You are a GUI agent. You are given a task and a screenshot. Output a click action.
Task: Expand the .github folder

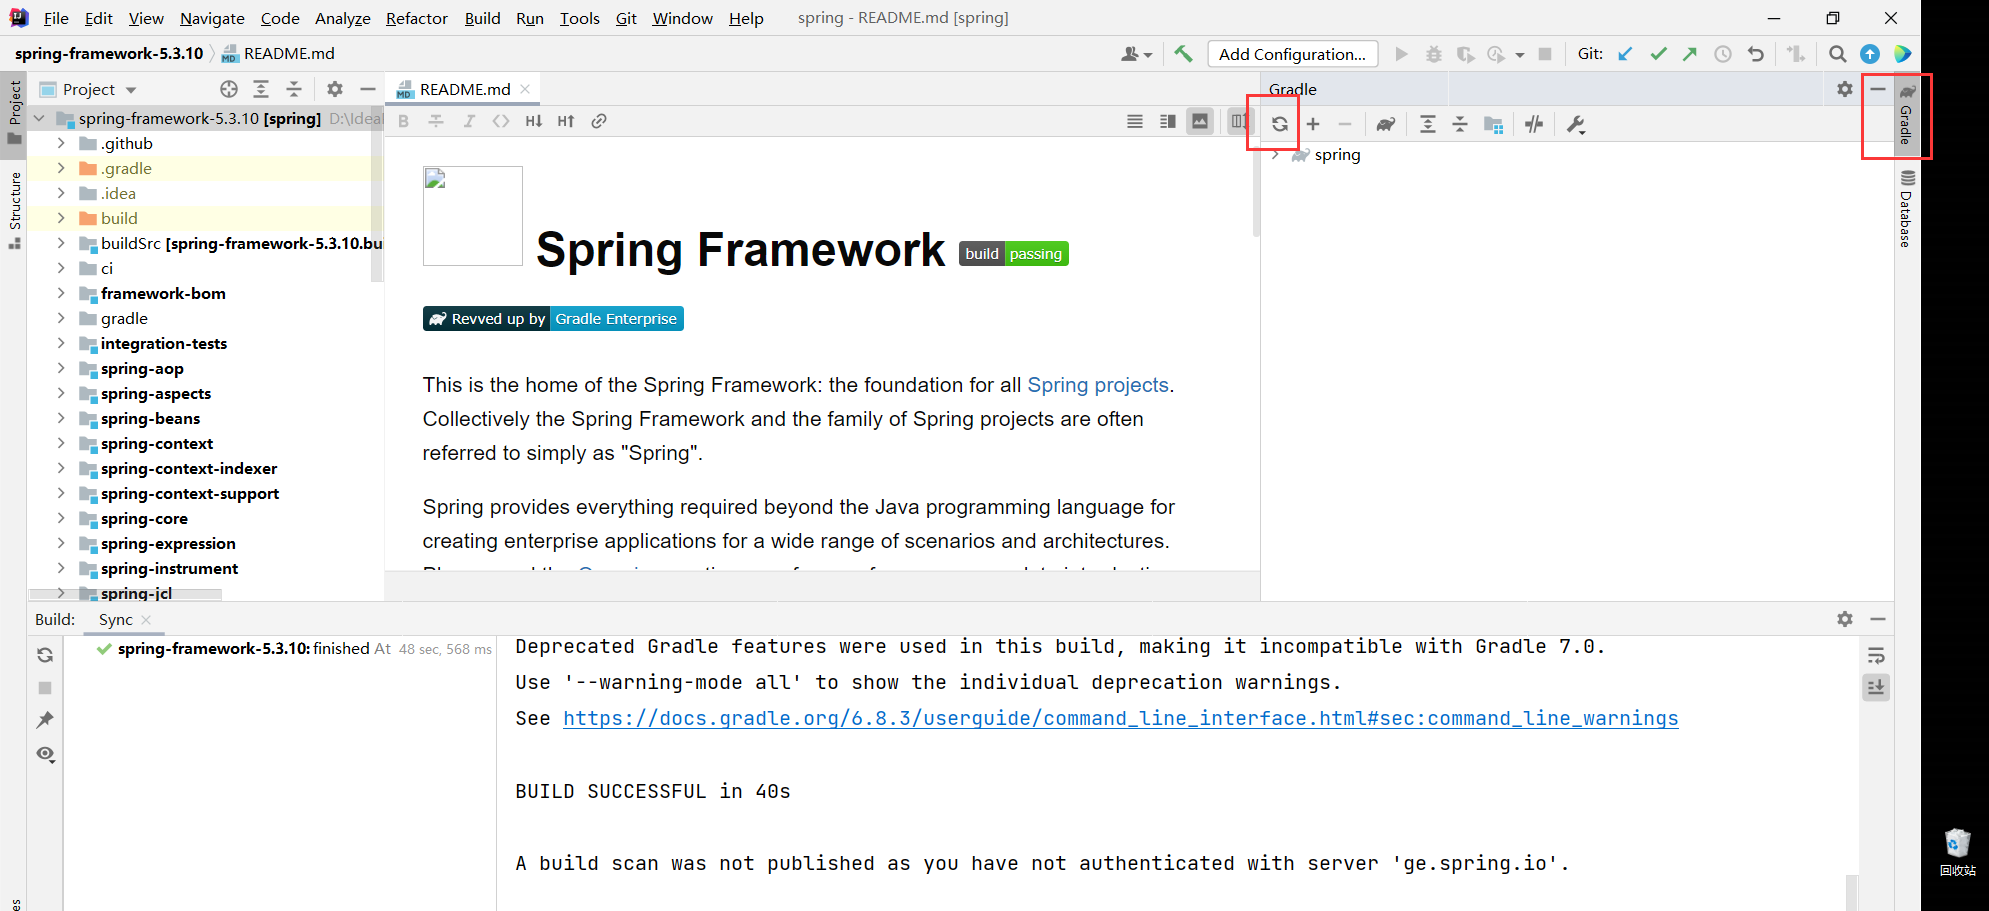coord(61,143)
